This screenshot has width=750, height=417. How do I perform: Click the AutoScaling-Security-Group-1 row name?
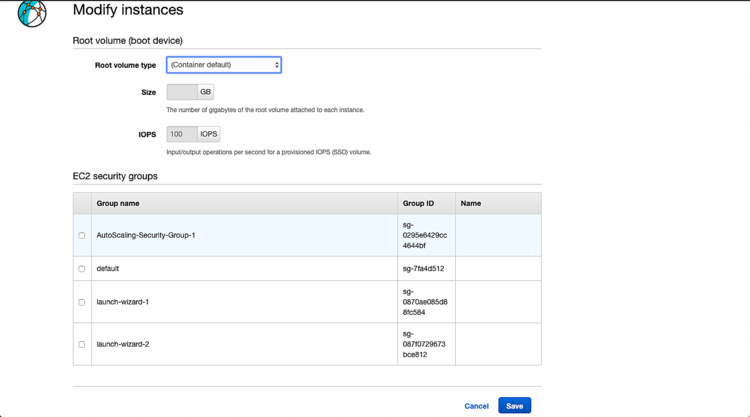pos(146,236)
